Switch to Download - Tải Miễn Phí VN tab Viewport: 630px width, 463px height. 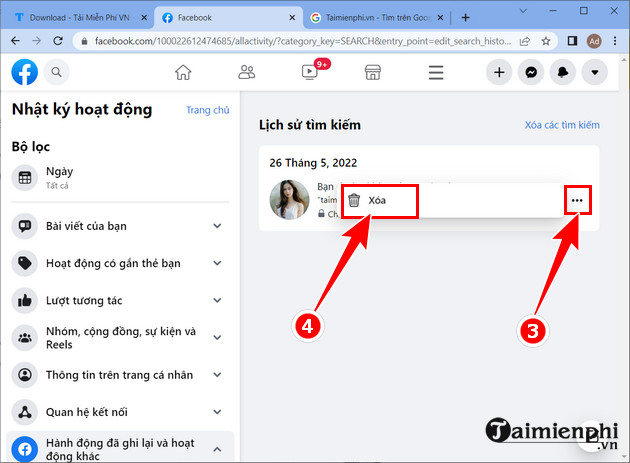click(x=80, y=18)
